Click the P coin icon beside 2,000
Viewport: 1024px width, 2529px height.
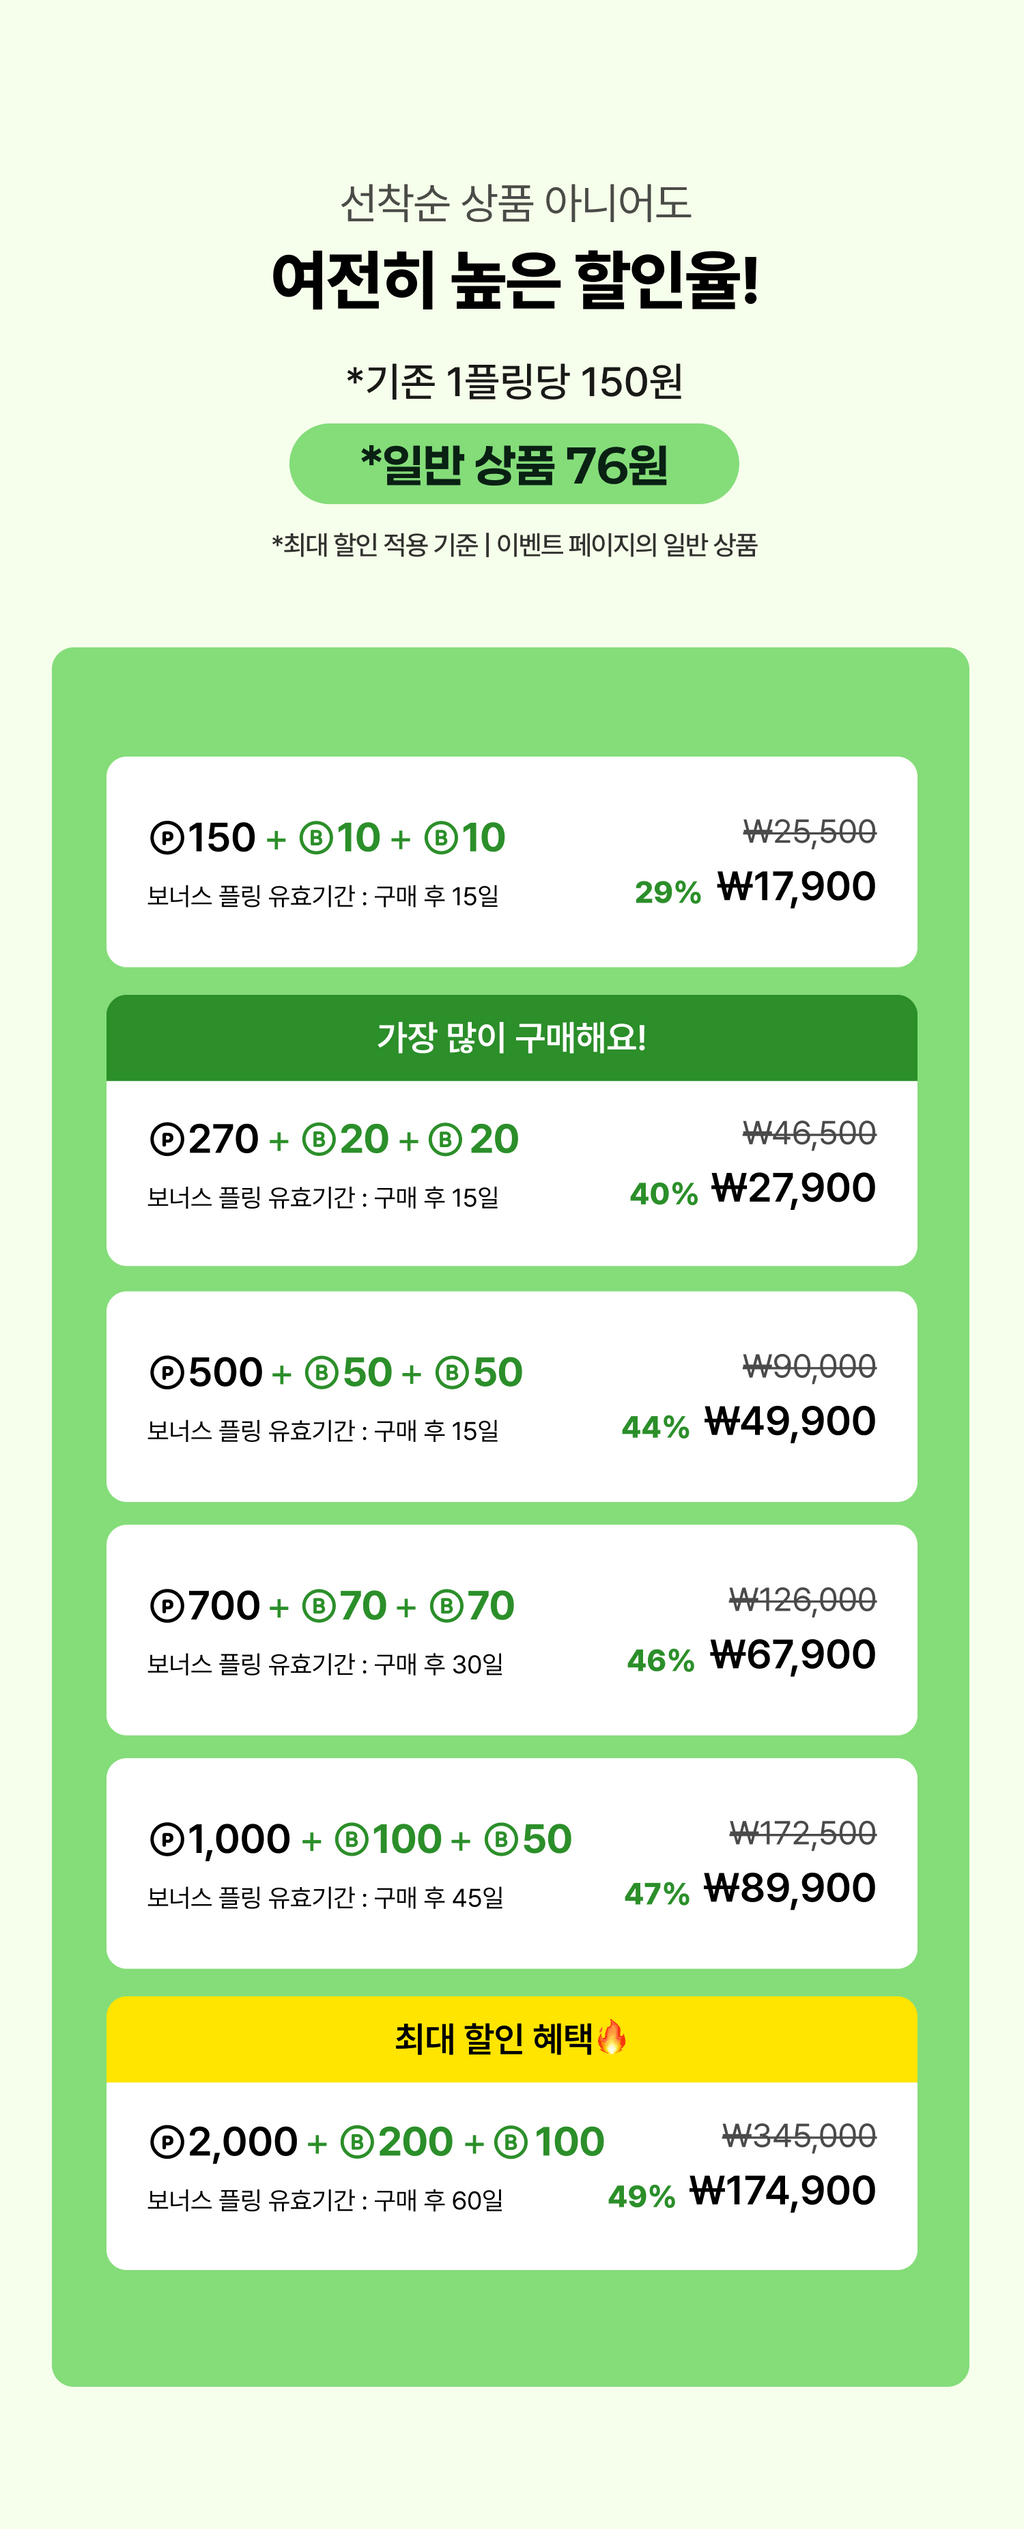coord(167,2141)
